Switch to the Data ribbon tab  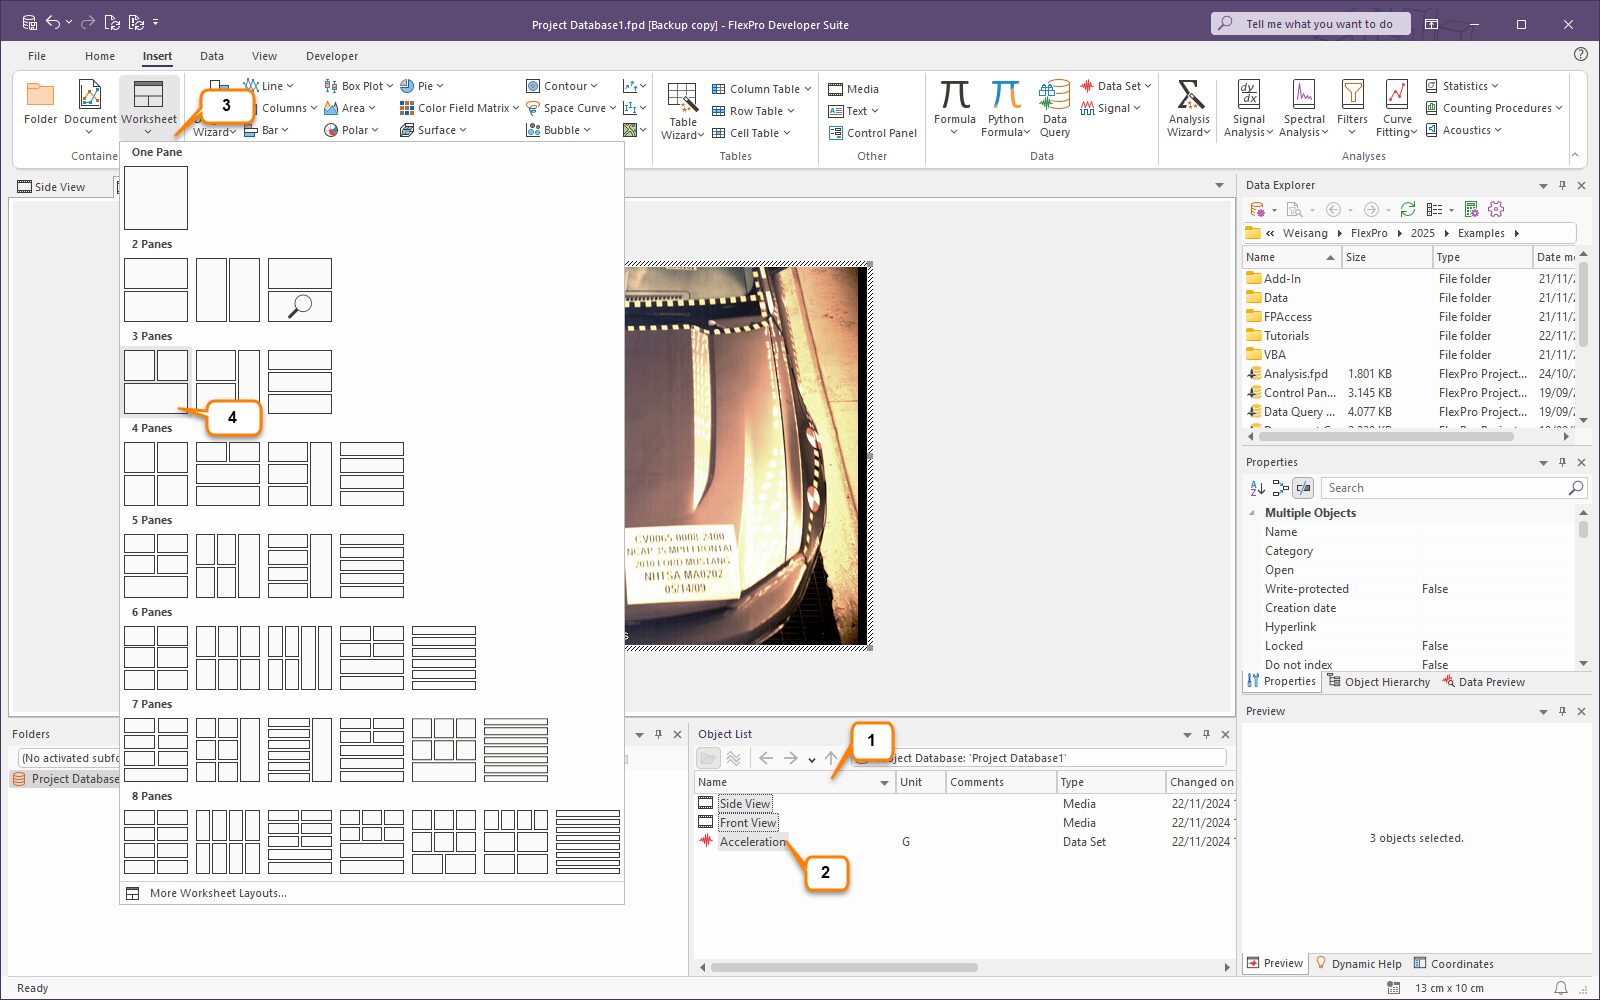pyautogui.click(x=212, y=56)
